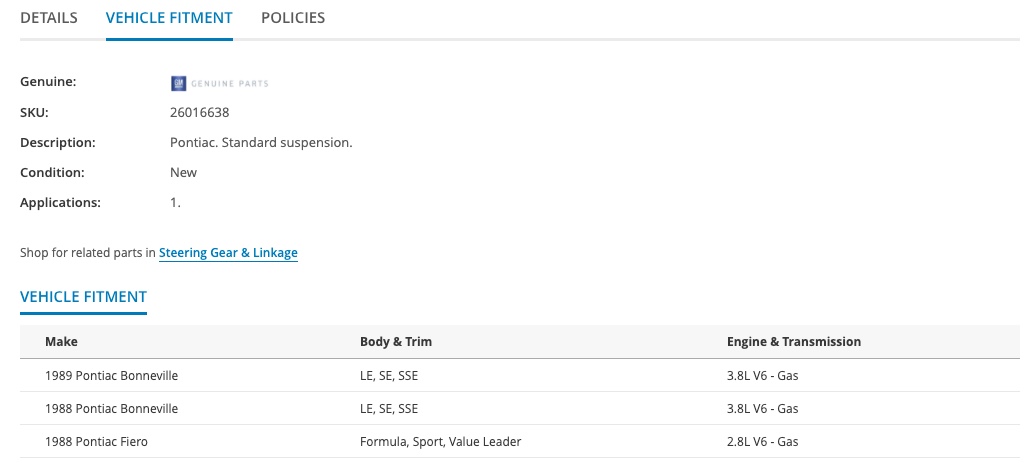Click the Genuine Parts label text
1036x475 pixels.
click(229, 84)
